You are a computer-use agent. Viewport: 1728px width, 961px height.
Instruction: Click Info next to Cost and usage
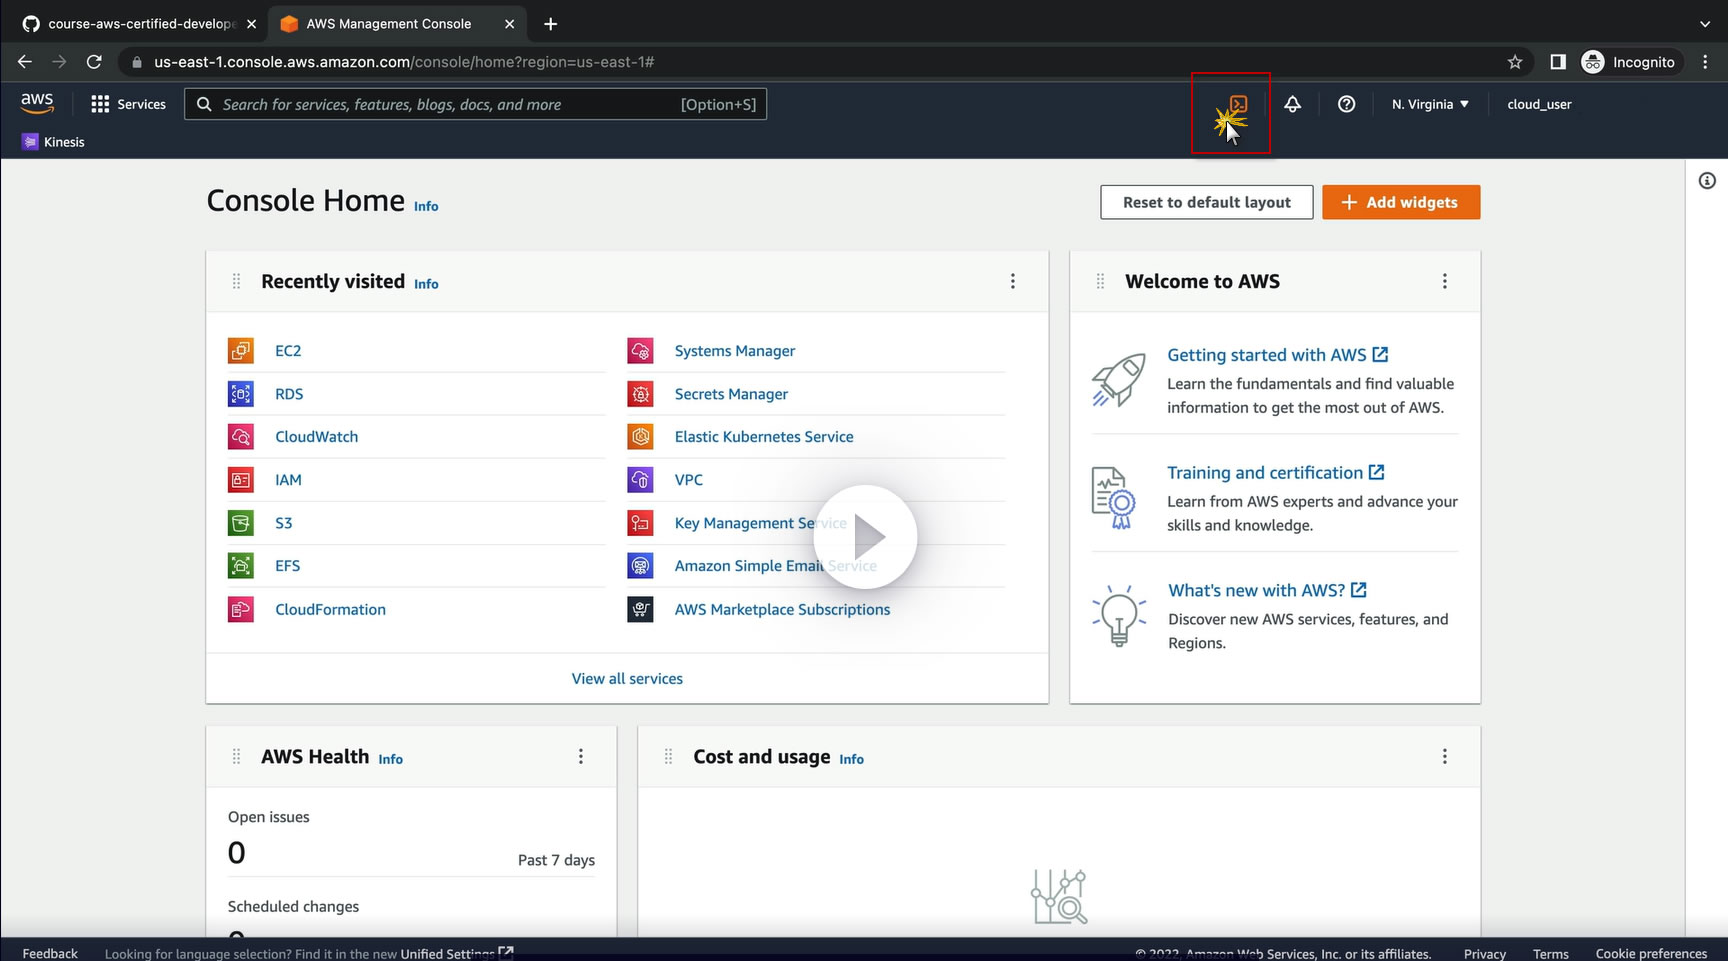tap(851, 759)
